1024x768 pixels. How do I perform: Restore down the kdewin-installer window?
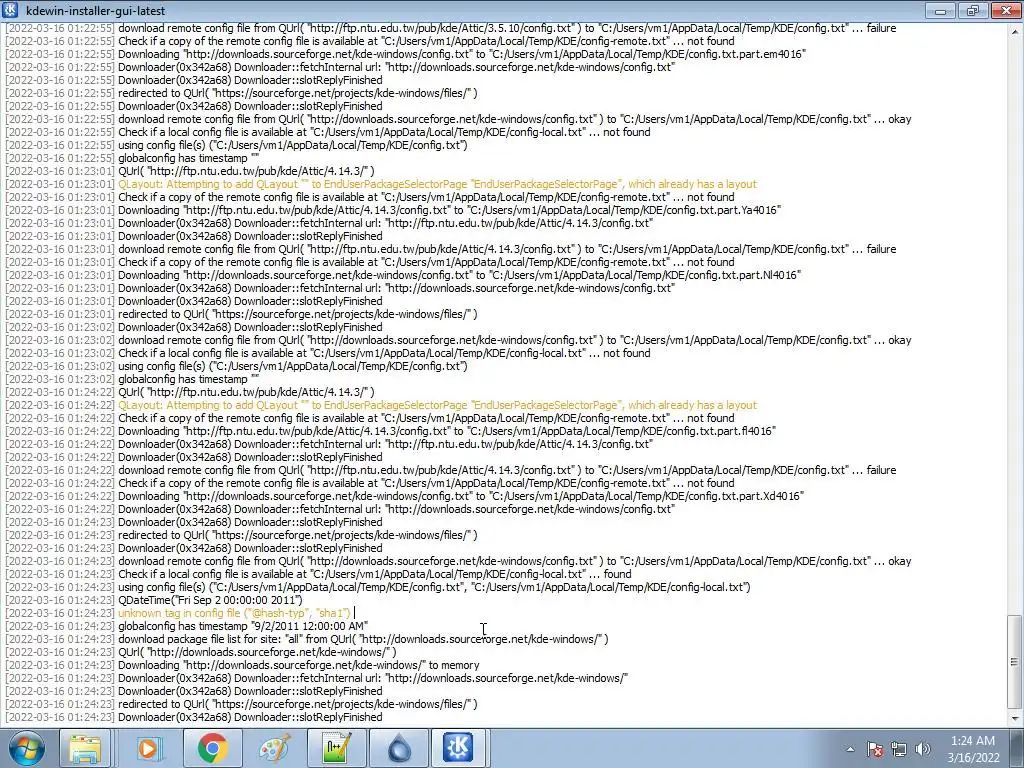[972, 10]
